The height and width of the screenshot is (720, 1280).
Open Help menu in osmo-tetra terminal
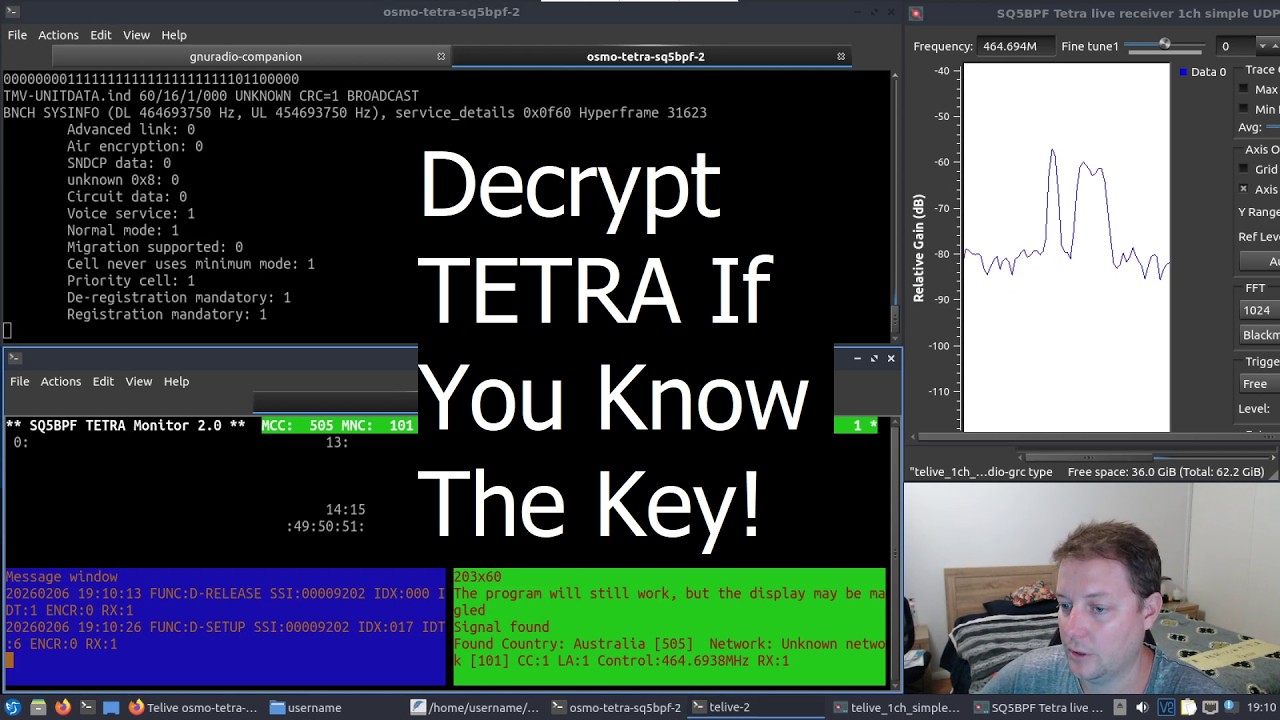(x=174, y=35)
